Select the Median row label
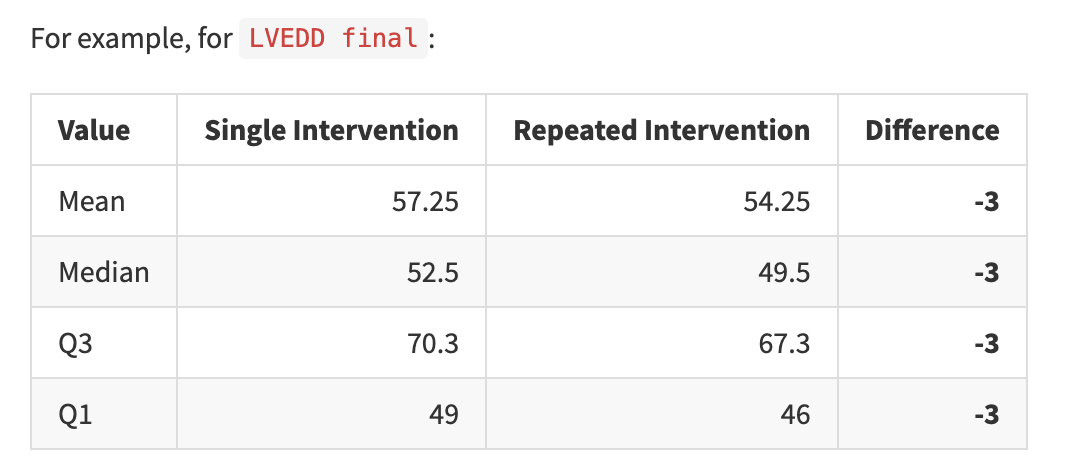This screenshot has height=472, width=1070. tap(104, 272)
